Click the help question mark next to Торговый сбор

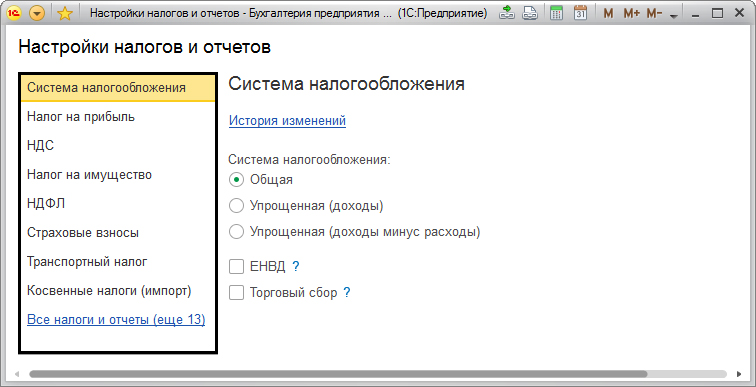pyautogui.click(x=346, y=293)
